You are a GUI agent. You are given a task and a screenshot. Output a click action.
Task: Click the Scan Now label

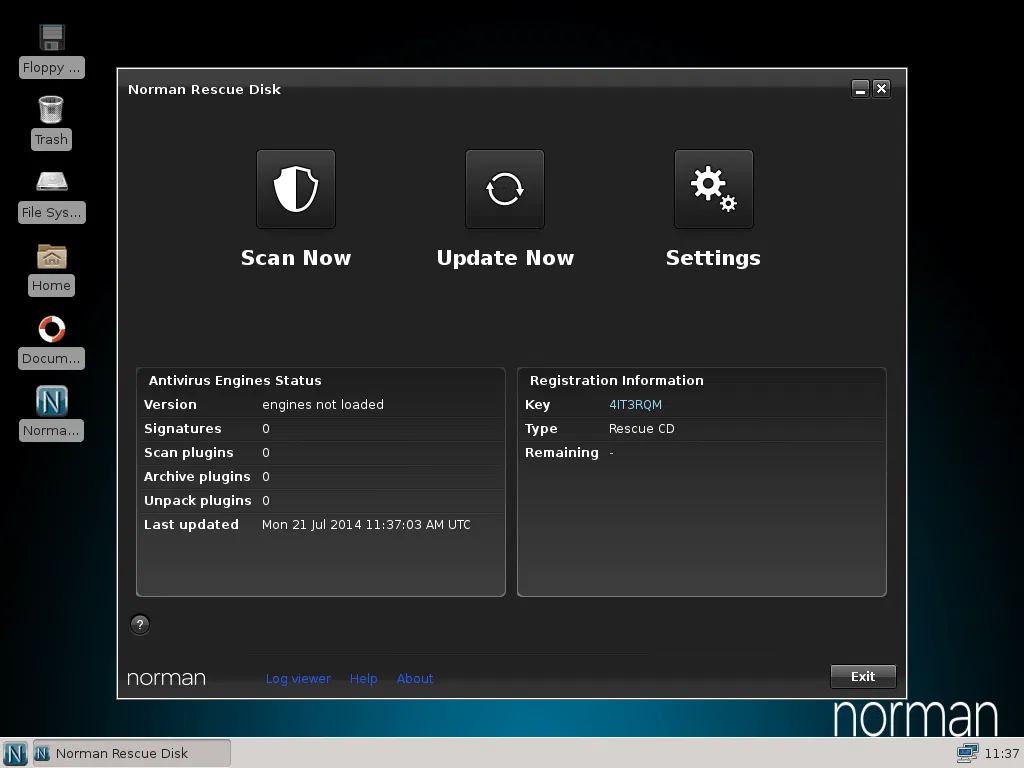point(296,258)
